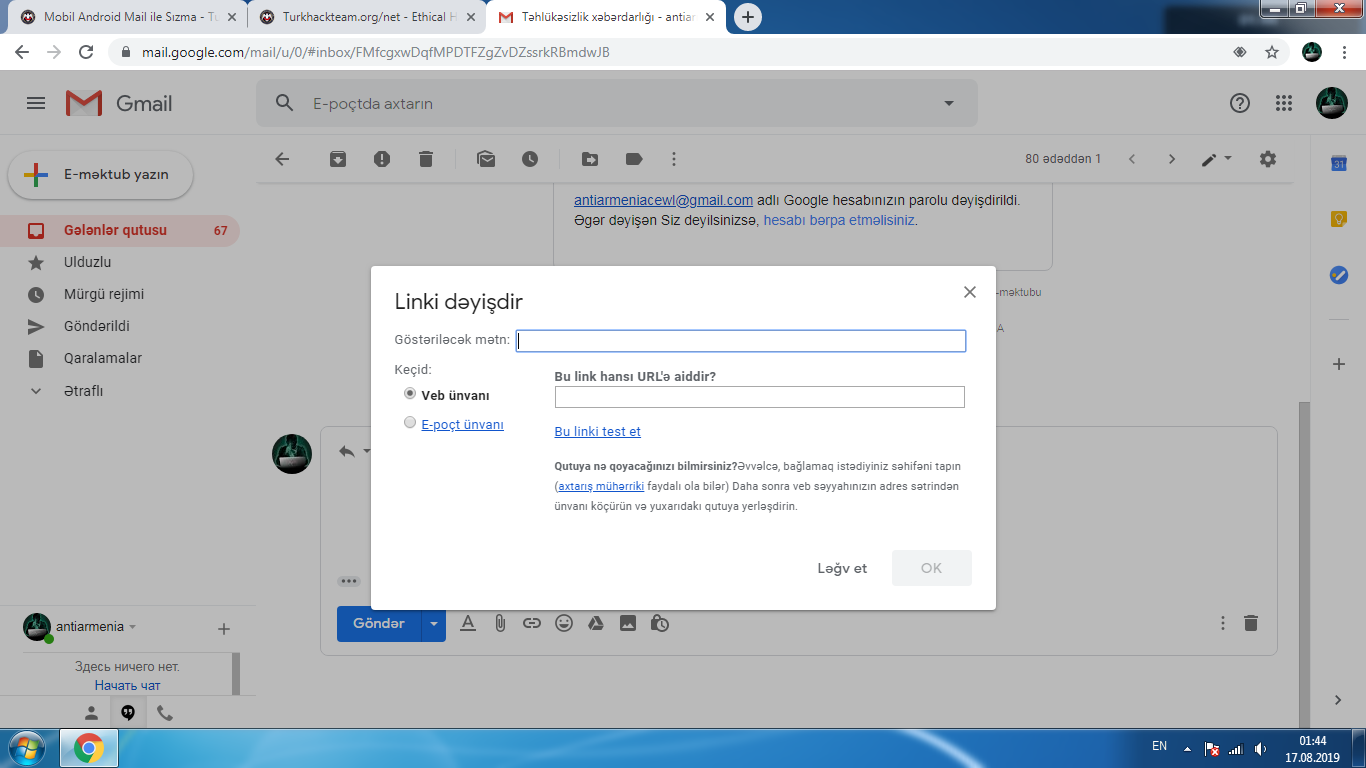The image size is (1366, 768).
Task: Go to older email arrow
Action: click(x=1172, y=159)
